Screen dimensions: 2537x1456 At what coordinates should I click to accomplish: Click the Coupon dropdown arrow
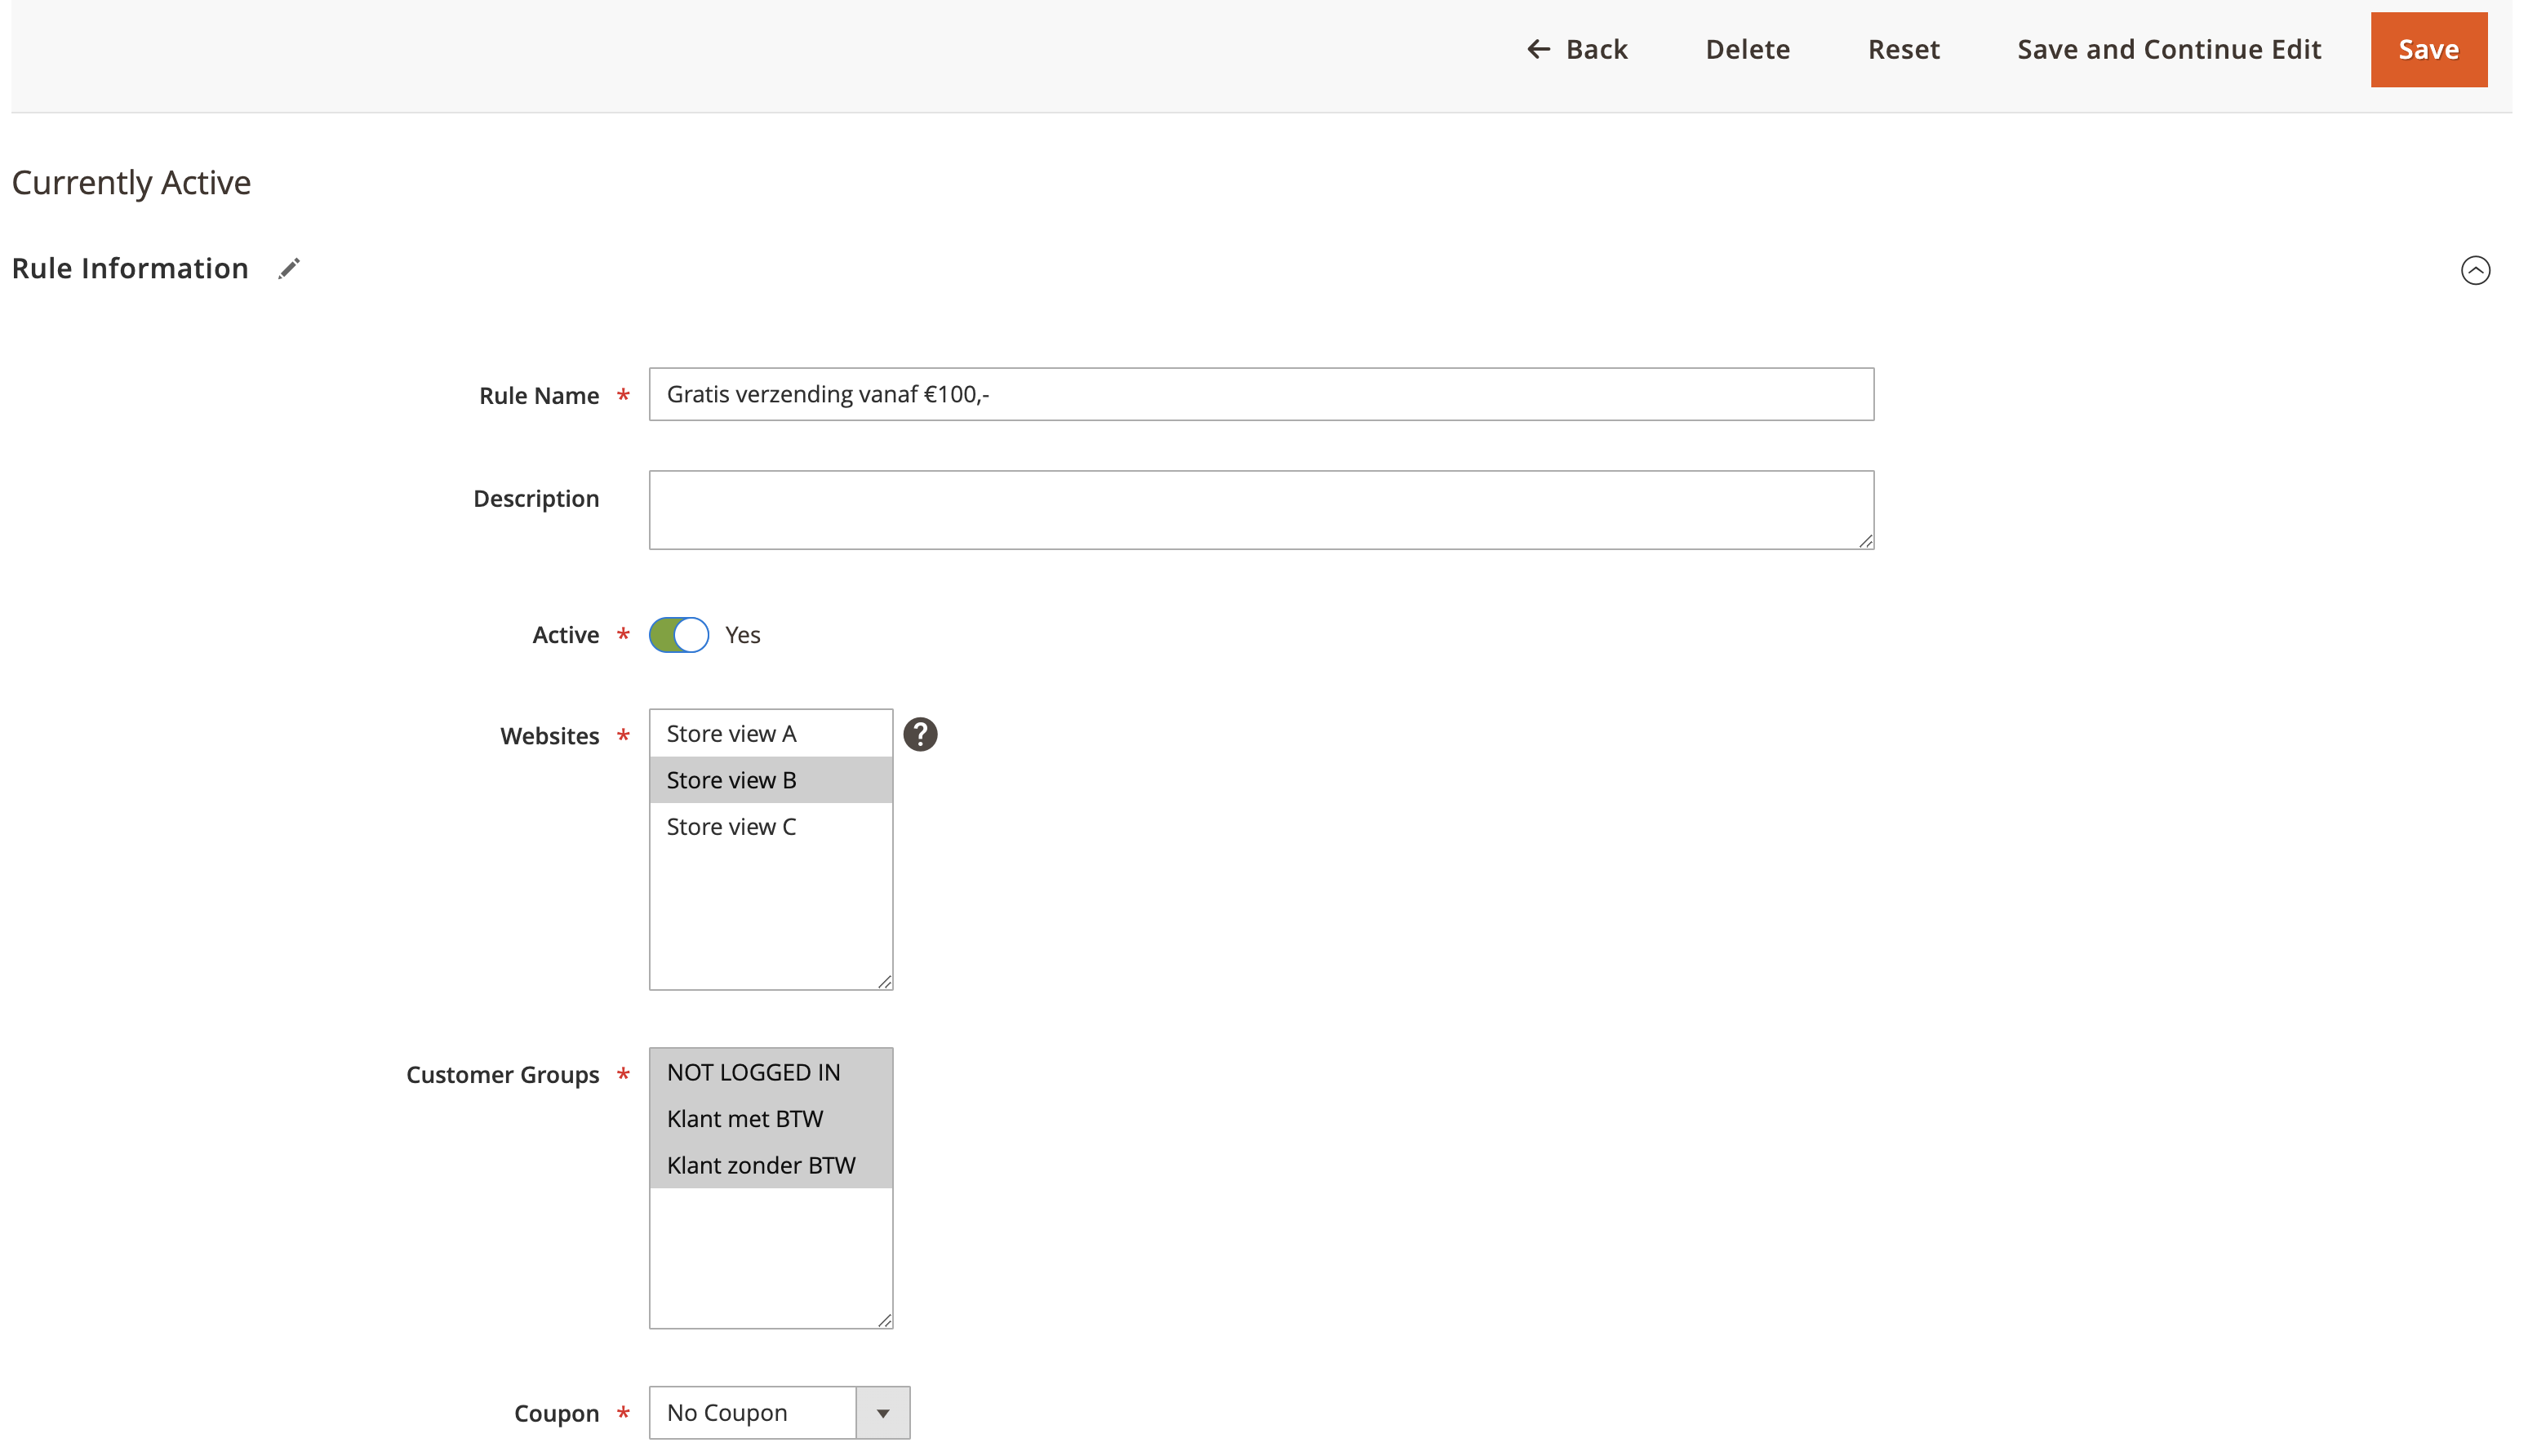click(x=882, y=1412)
